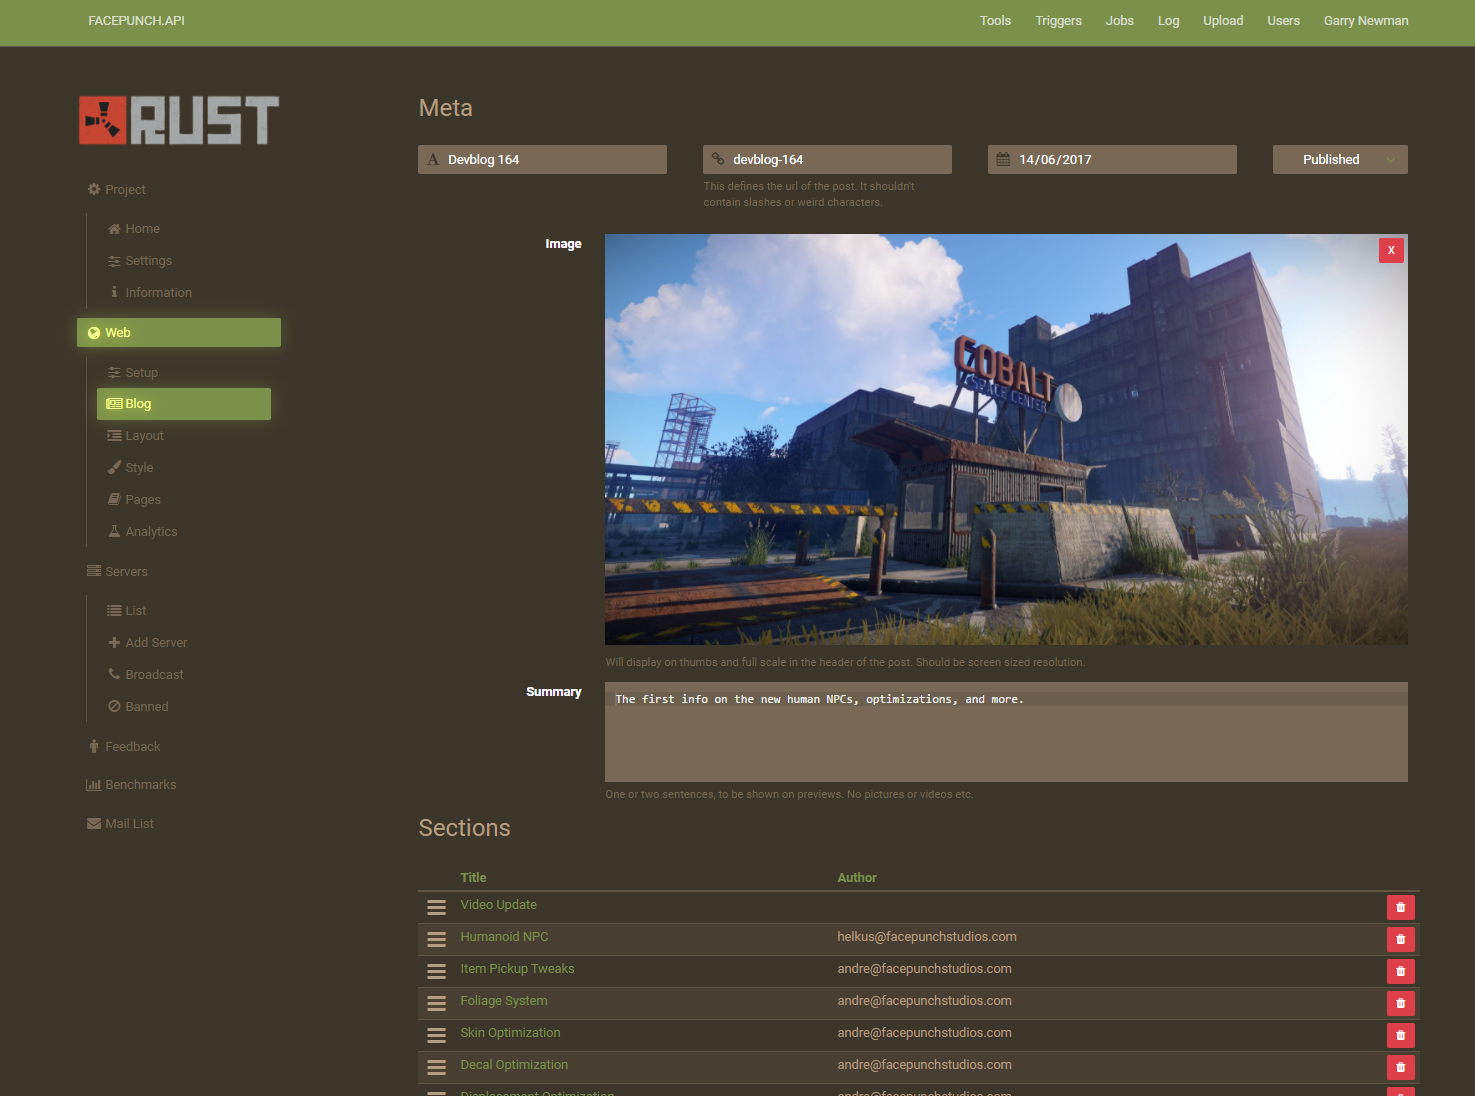
Task: Edit the Devblog 164 title field
Action: point(542,160)
